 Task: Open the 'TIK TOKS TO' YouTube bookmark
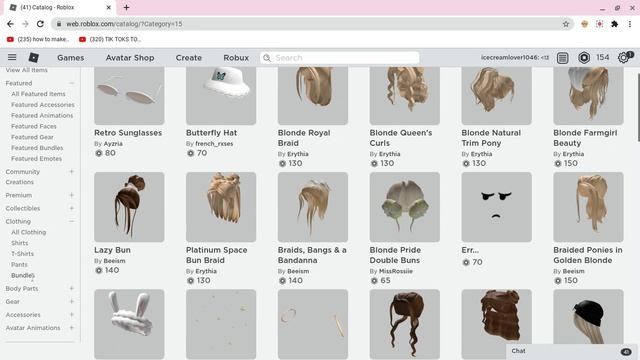click(110, 39)
